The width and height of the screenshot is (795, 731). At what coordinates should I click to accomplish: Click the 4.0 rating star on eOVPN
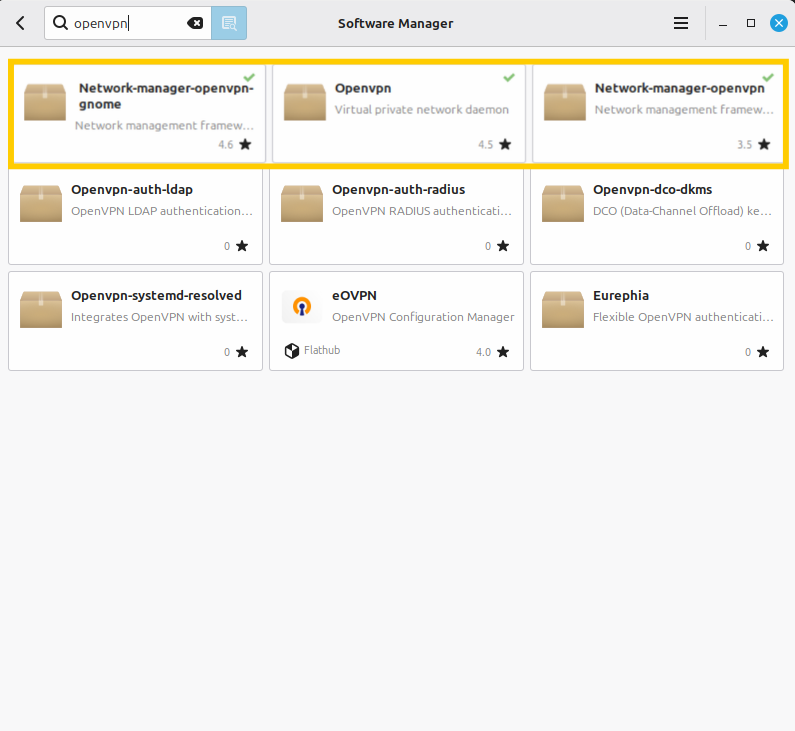point(503,352)
